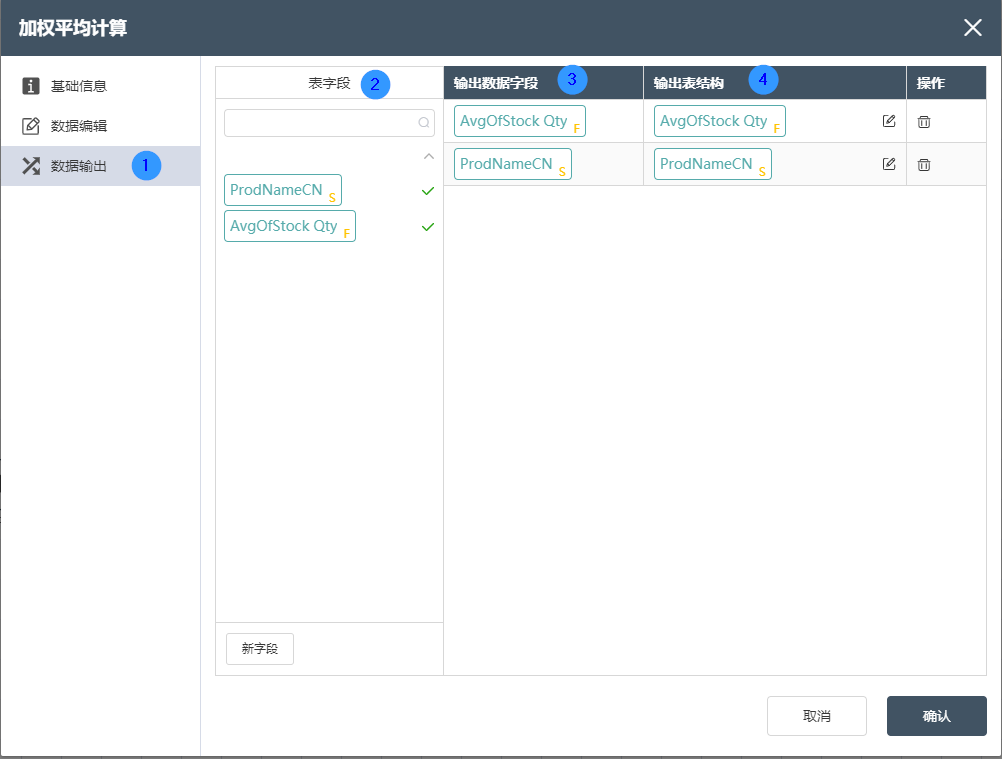
Task: Click 取消 to cancel
Action: click(817, 716)
